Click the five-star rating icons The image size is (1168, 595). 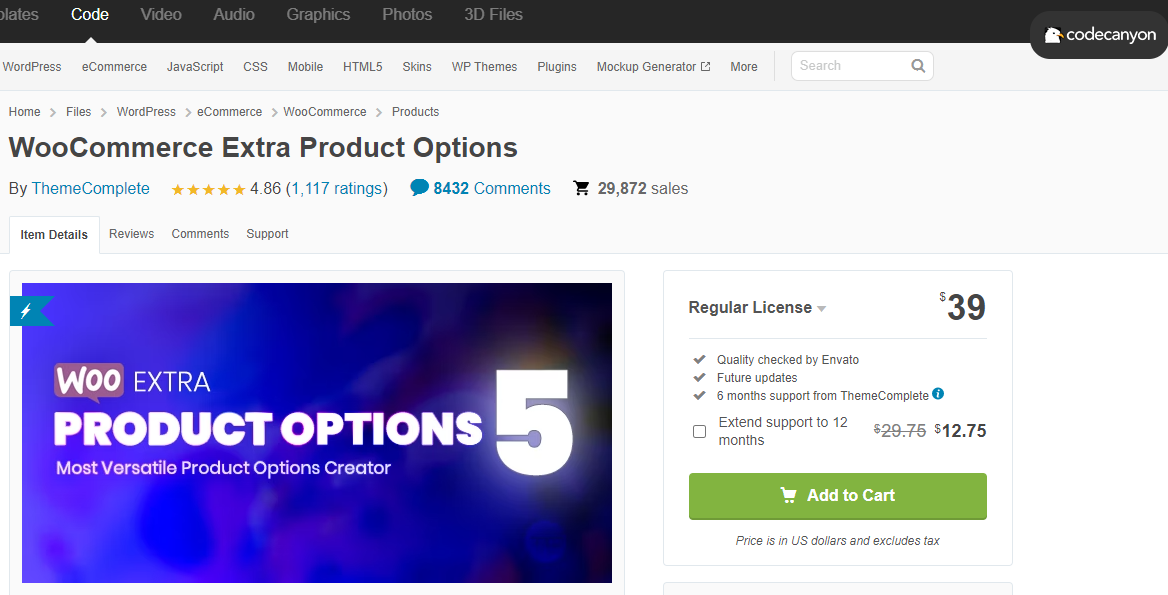208,189
